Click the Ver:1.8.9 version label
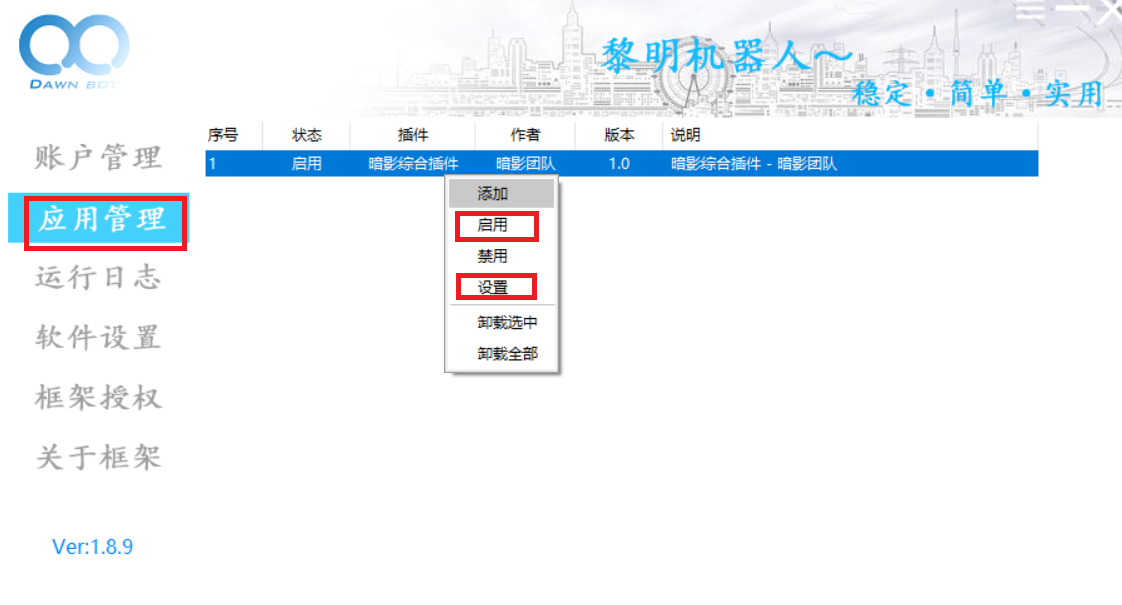The width and height of the screenshot is (1122, 605). 92,547
